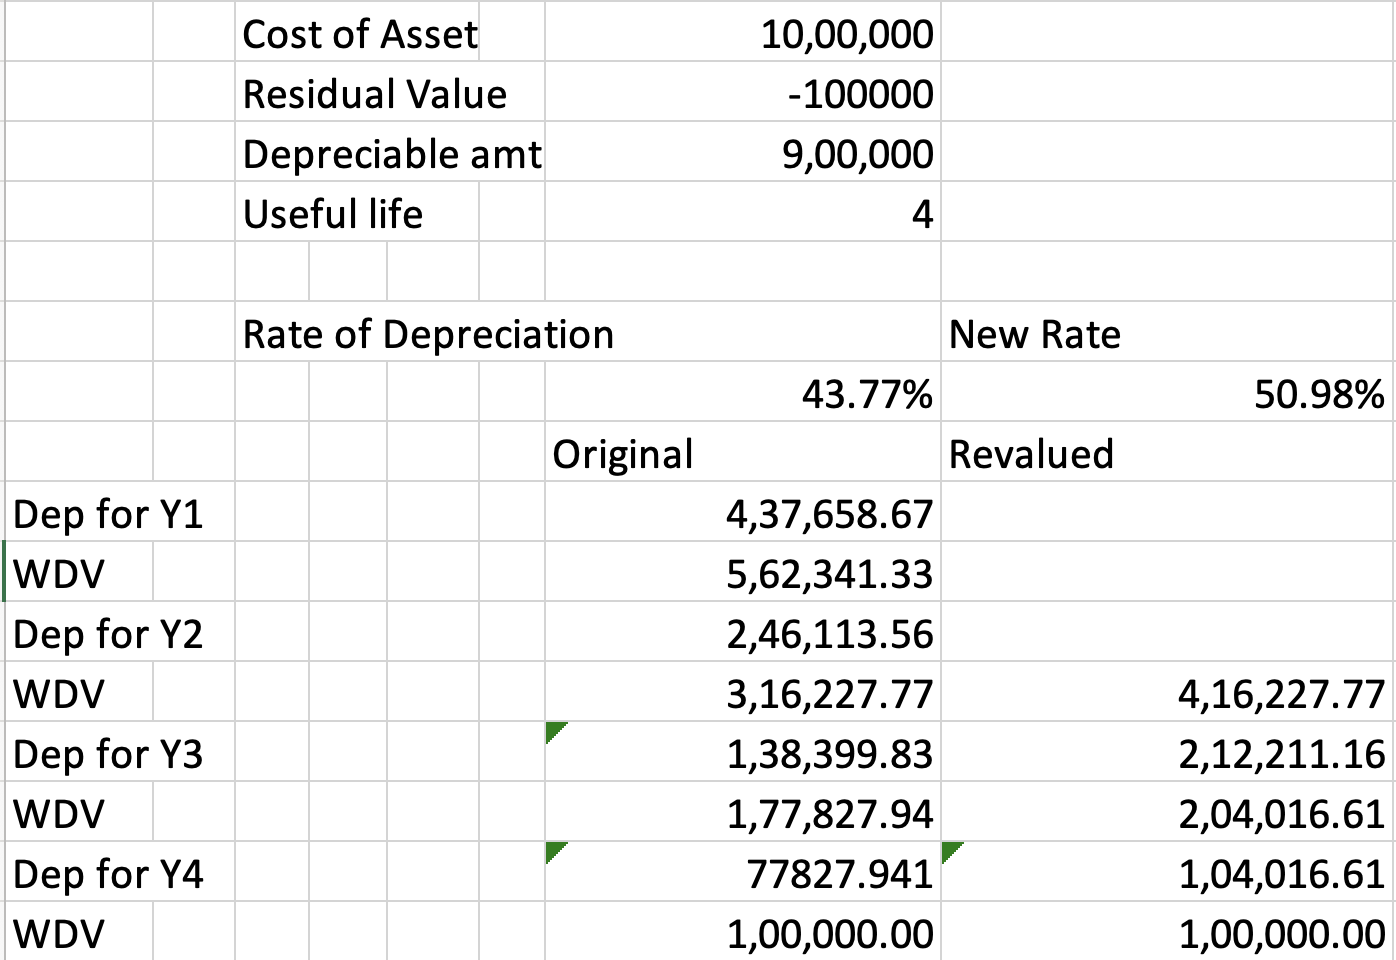Click the green error marker beside 1,38,399.83
The image size is (1396, 960).
tap(554, 731)
